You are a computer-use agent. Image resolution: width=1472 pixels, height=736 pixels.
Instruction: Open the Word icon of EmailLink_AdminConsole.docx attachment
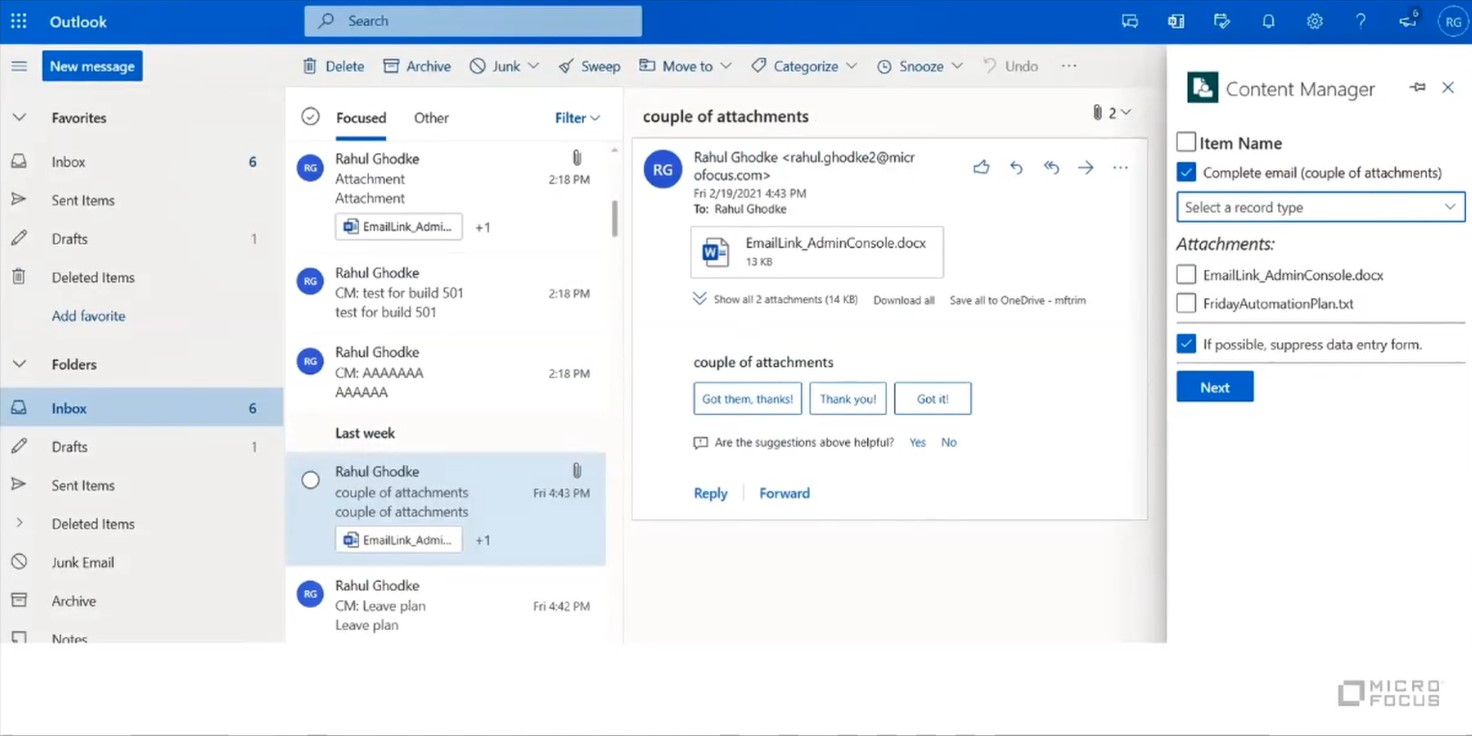tap(715, 251)
